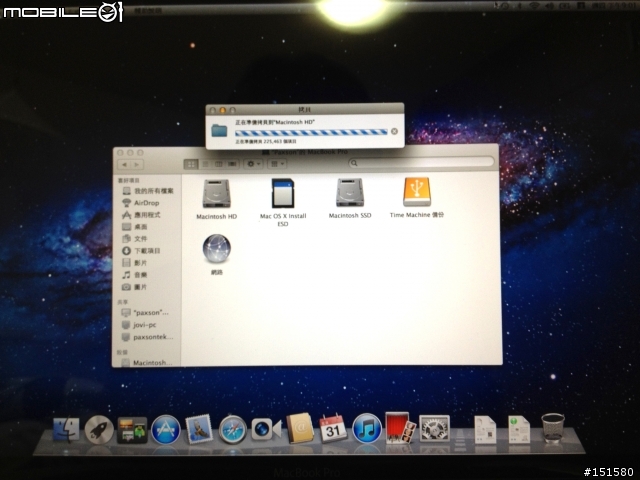Open Documents folder in sidebar
This screenshot has height=480, width=640.
point(135,238)
